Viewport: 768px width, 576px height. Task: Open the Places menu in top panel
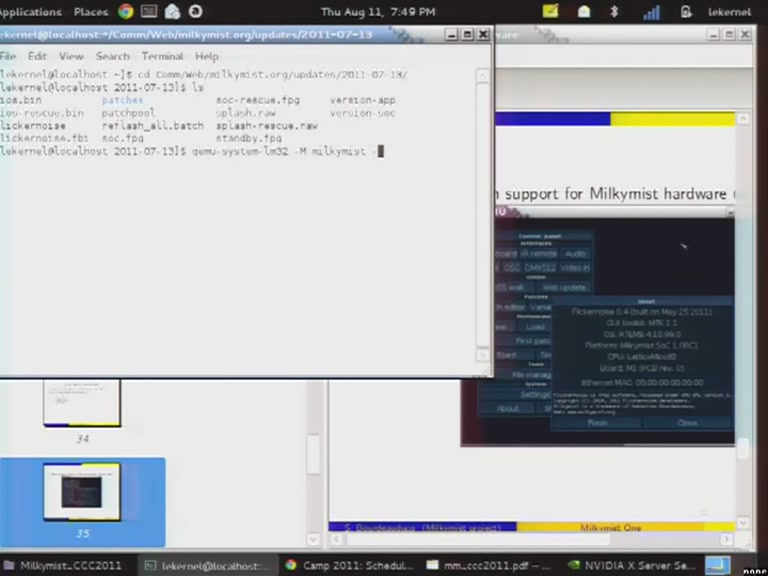coord(91,12)
